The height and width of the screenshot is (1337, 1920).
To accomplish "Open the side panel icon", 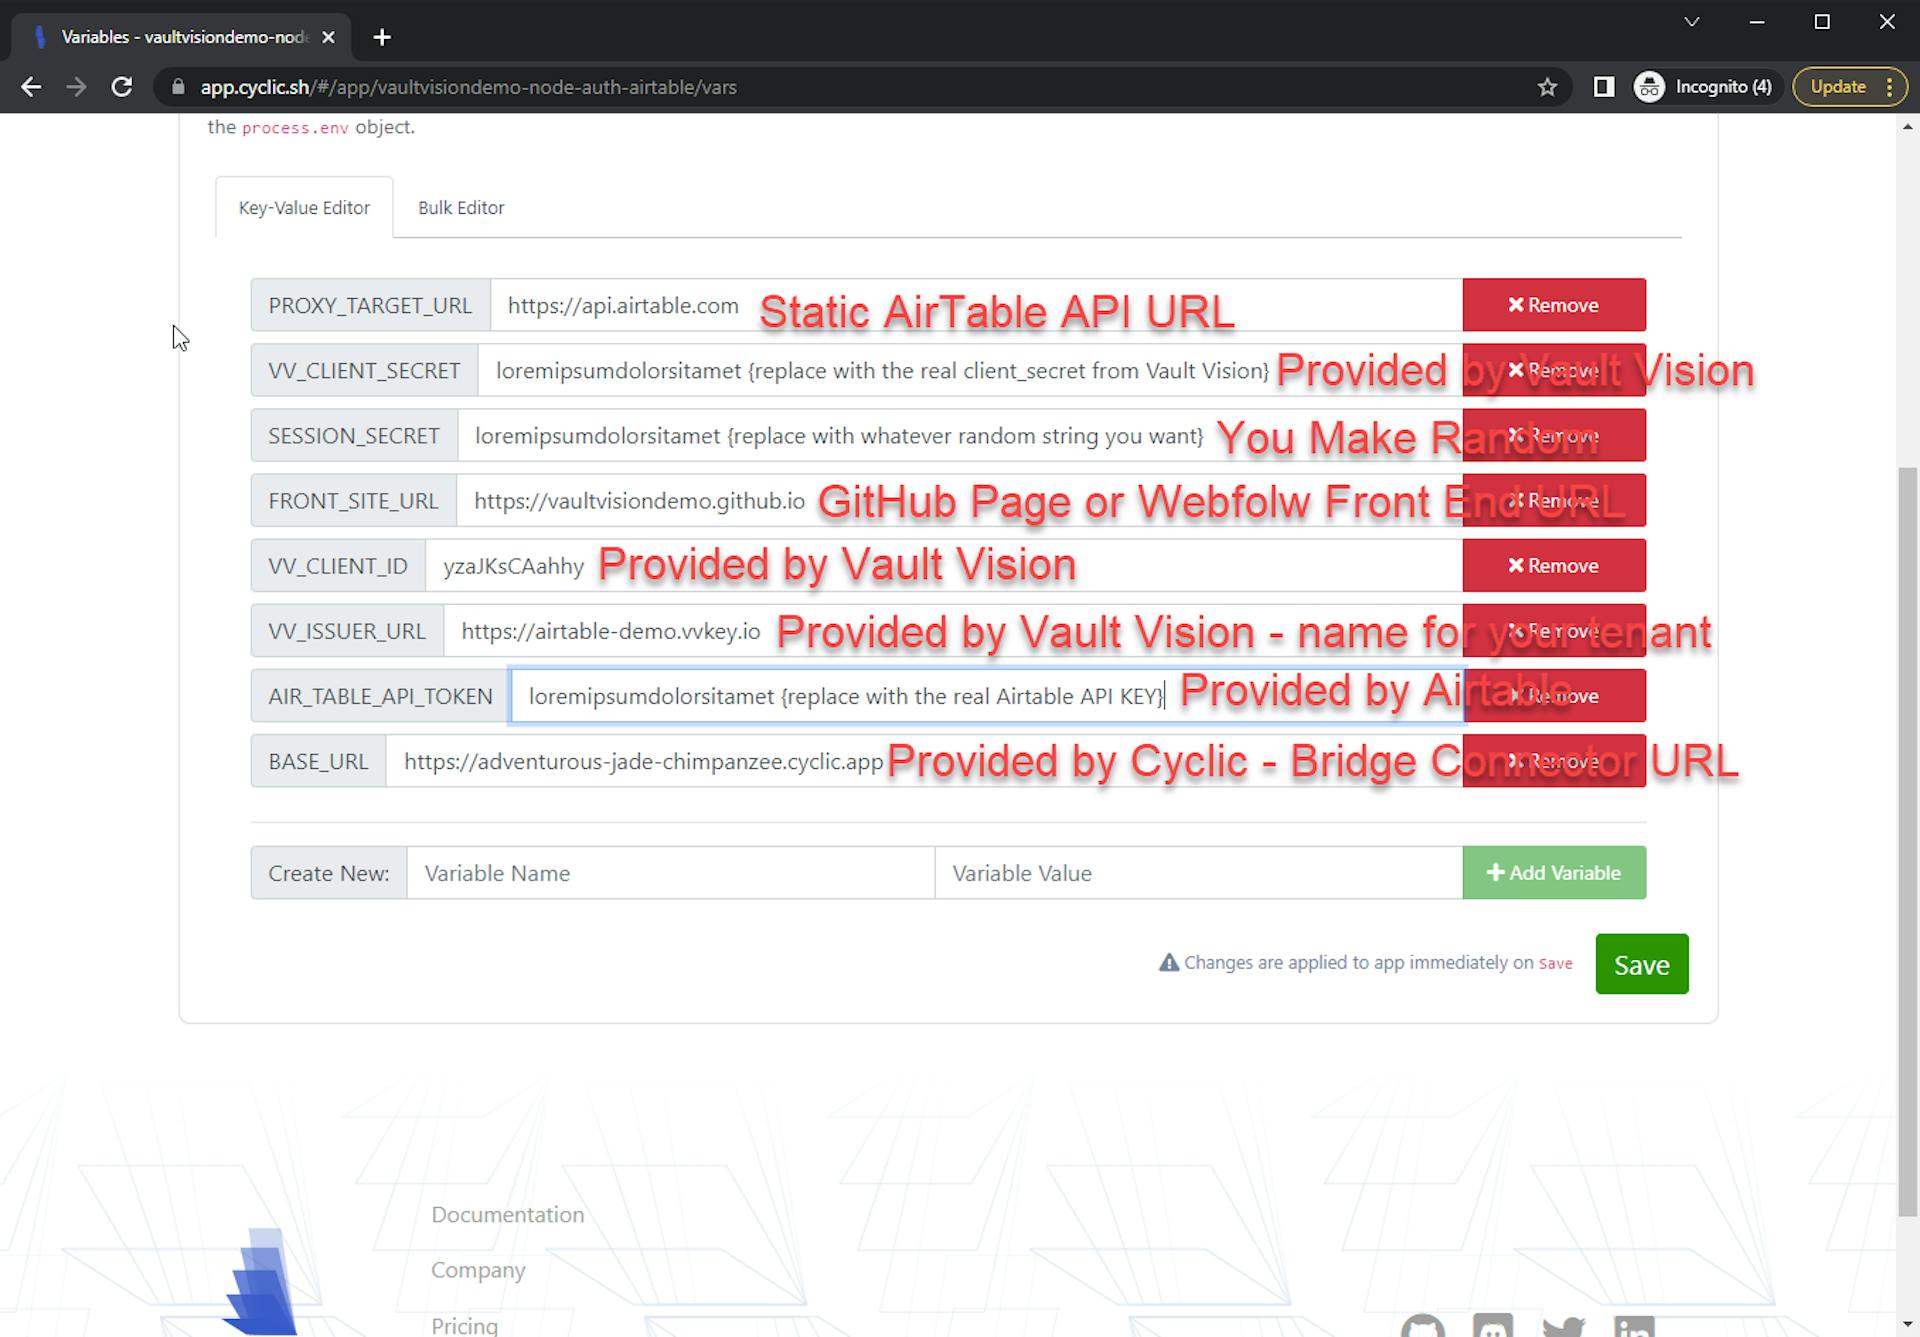I will (1603, 87).
